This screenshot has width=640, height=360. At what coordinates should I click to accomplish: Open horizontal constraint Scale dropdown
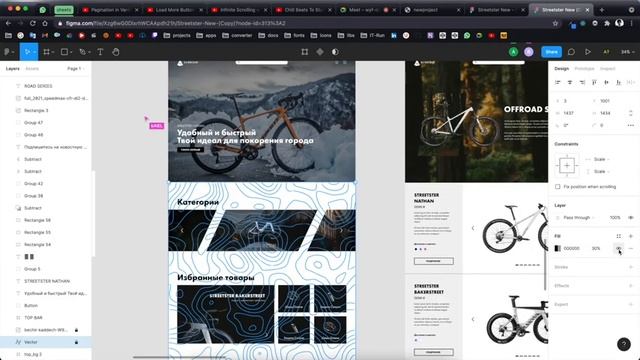[602, 159]
